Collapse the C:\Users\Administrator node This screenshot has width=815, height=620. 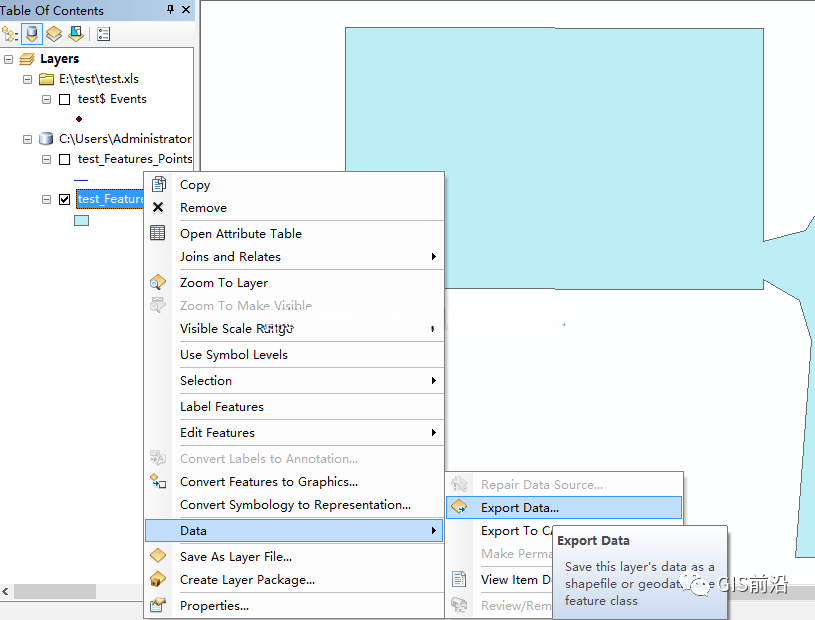pos(28,139)
